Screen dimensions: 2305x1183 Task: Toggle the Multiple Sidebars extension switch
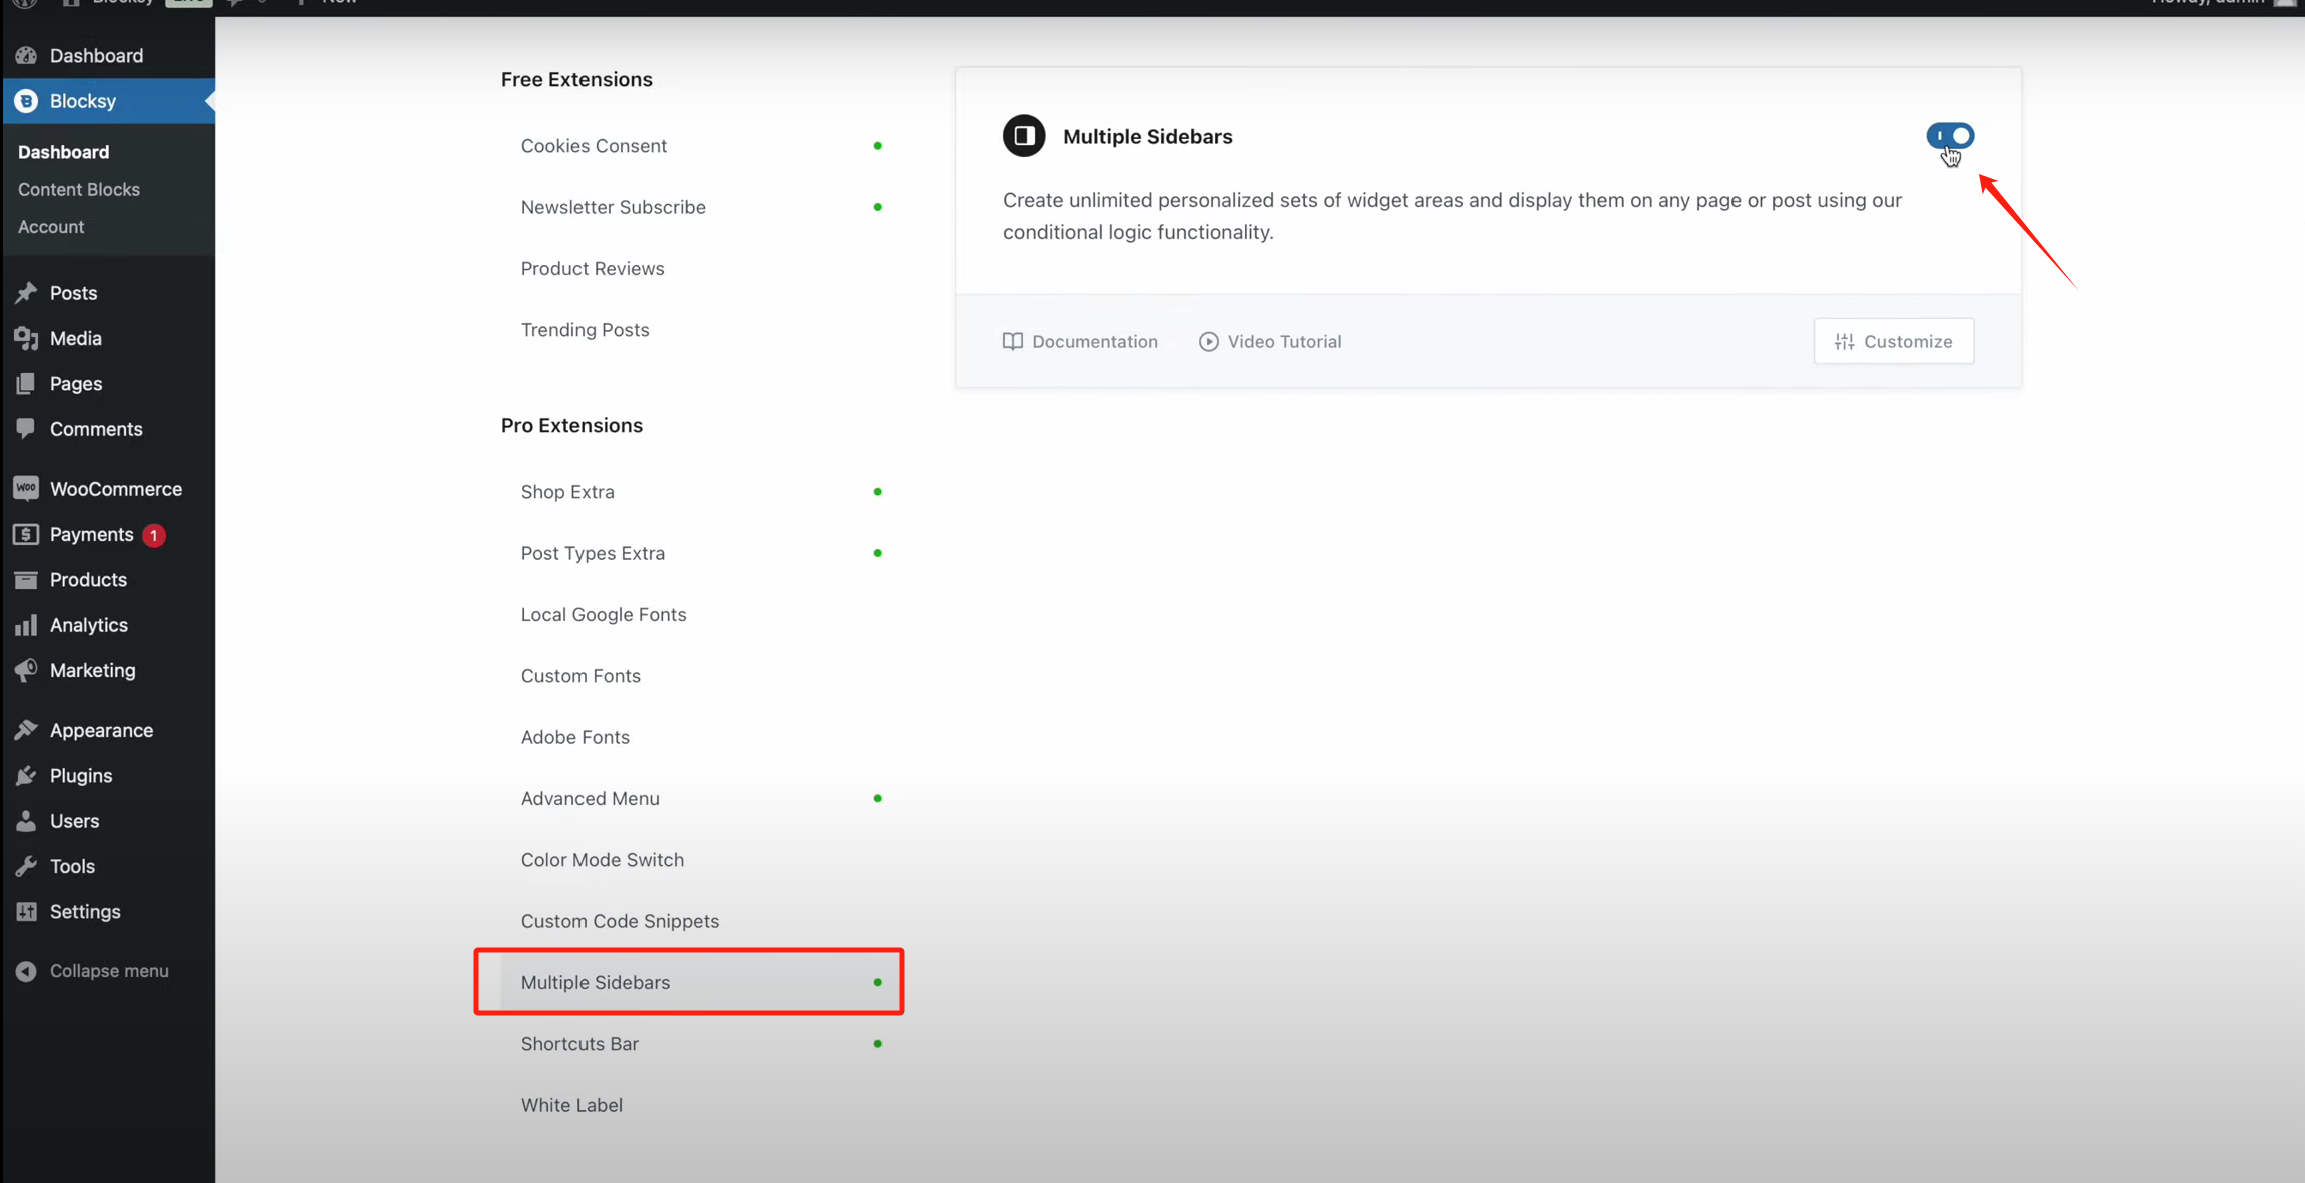tap(1949, 136)
